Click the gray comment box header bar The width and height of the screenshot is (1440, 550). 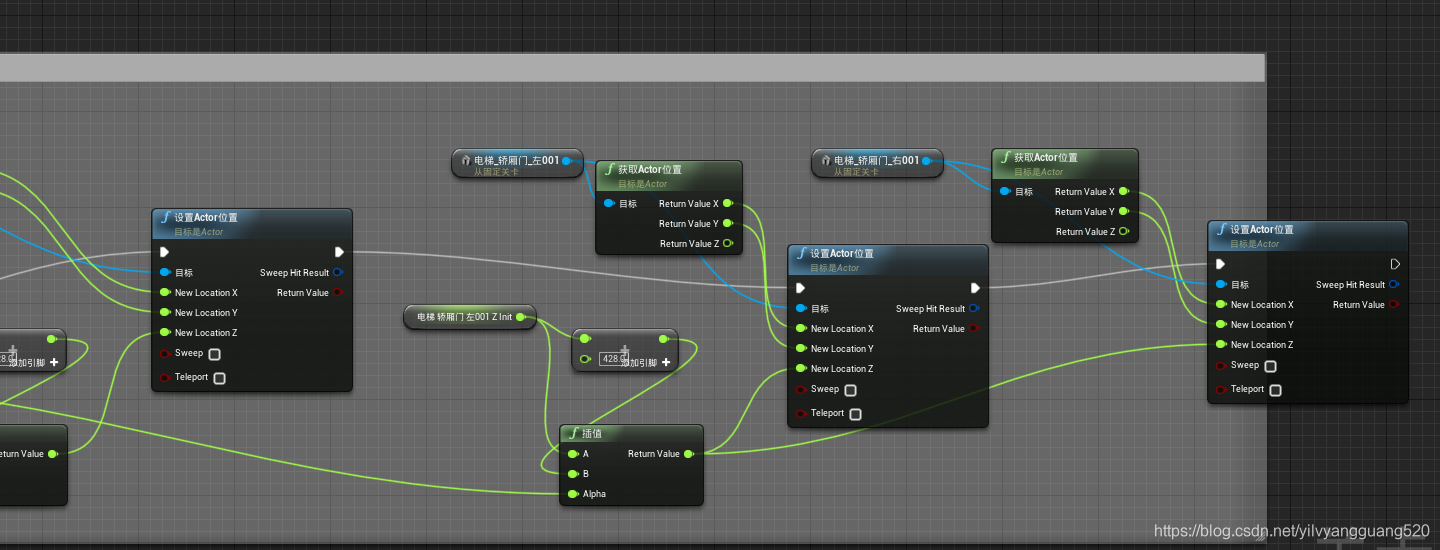coord(632,68)
